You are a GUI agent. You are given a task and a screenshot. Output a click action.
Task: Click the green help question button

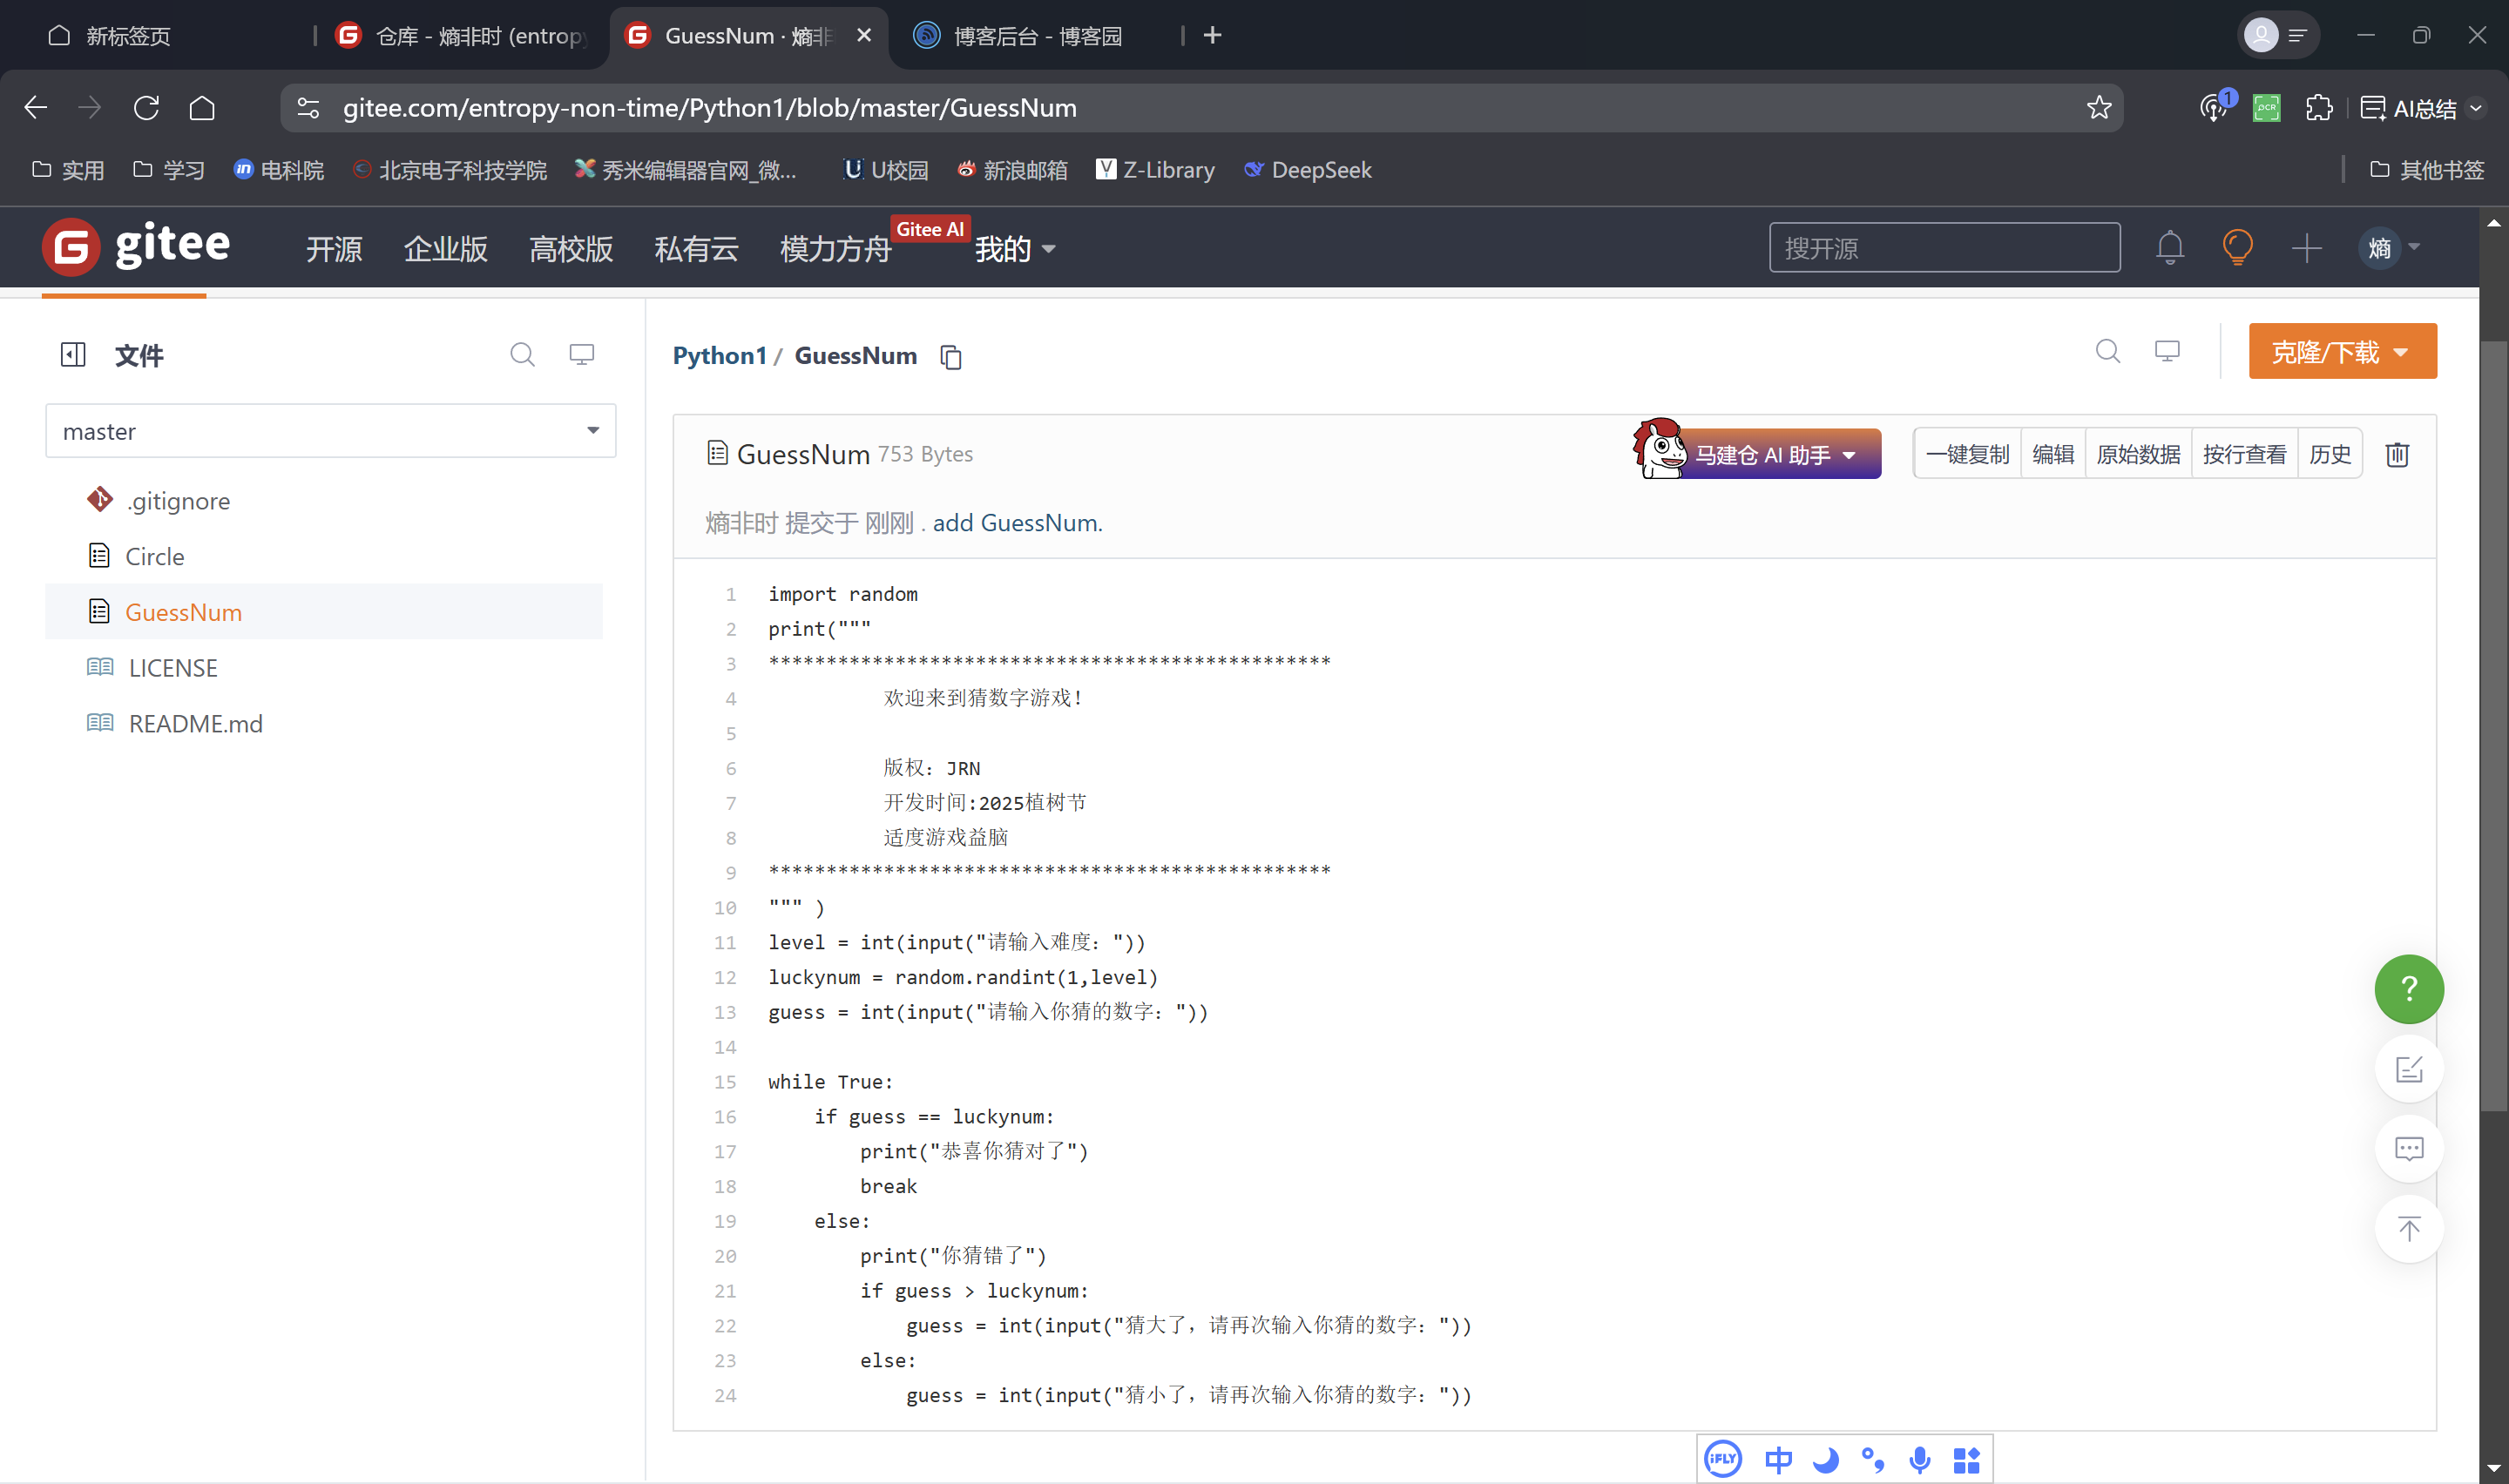click(x=2408, y=989)
